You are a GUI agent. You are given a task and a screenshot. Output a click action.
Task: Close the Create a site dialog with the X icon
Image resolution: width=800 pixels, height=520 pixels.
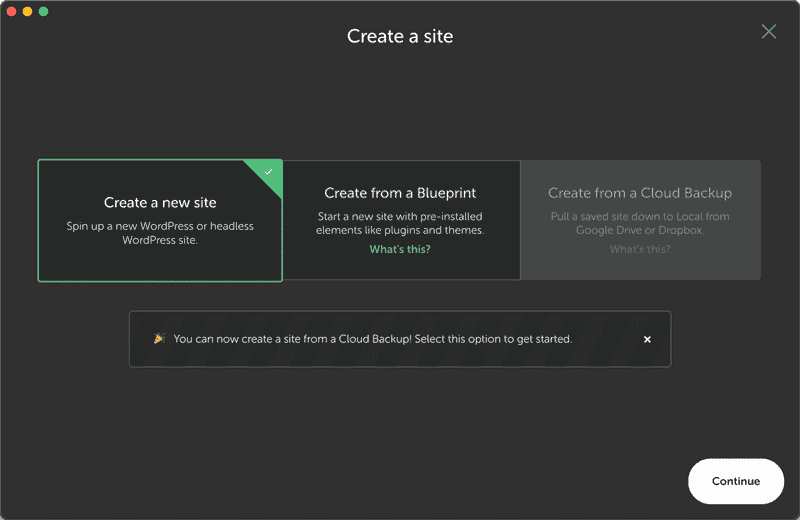coord(768,32)
